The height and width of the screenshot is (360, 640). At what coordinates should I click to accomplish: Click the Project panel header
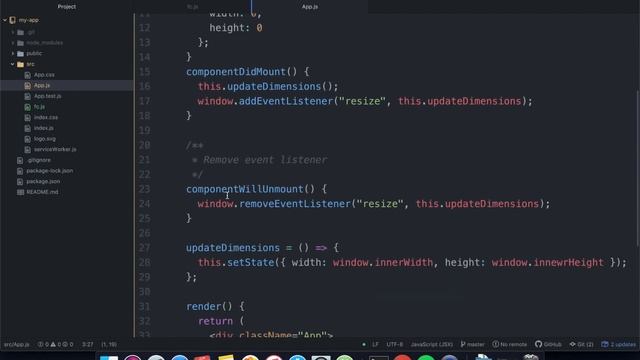[x=67, y=7]
